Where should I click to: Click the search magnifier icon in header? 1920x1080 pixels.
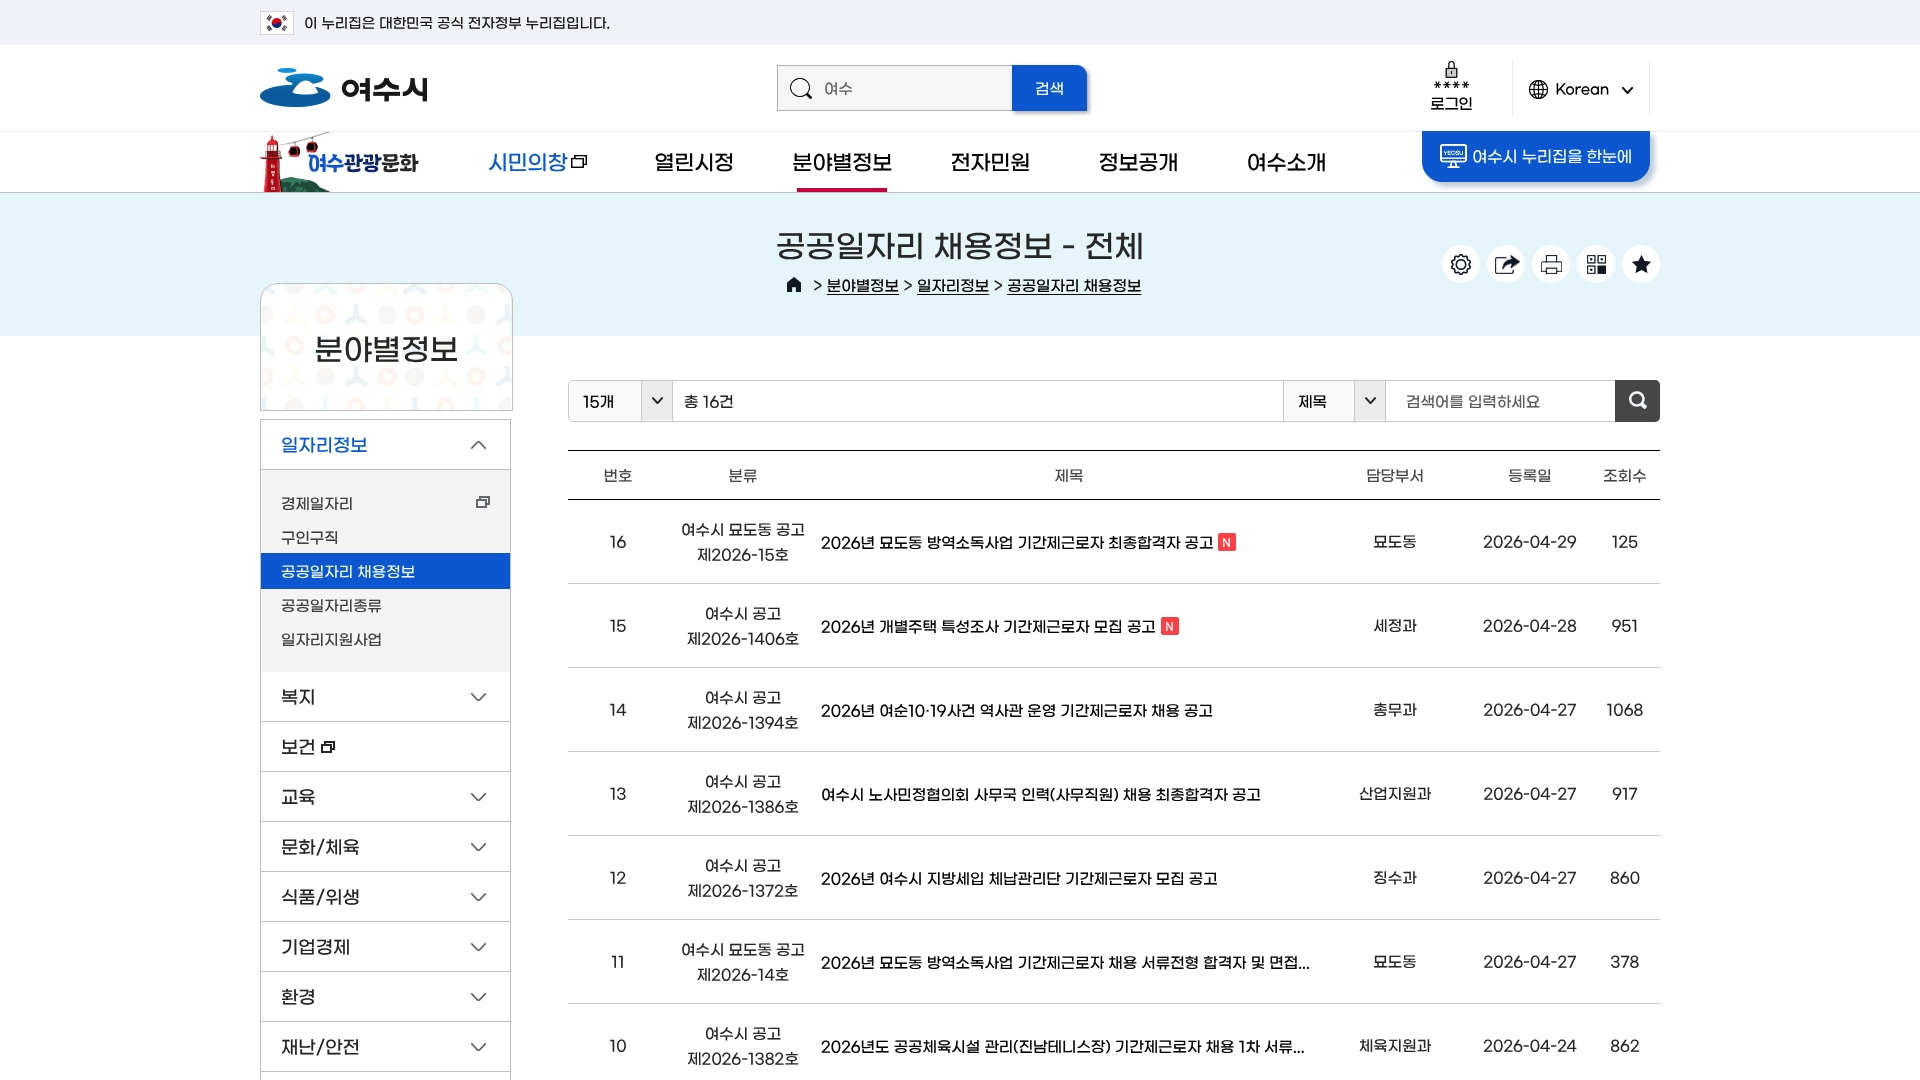[801, 89]
